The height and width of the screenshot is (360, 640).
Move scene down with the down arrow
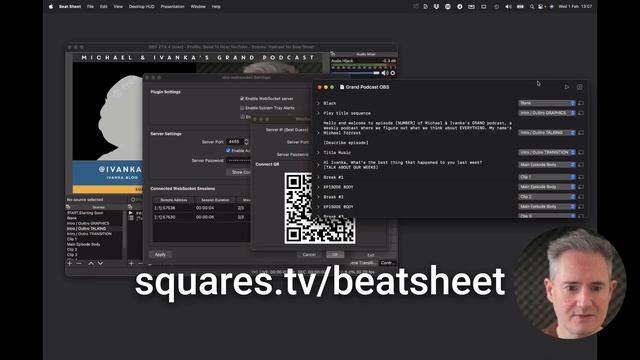click(x=100, y=264)
